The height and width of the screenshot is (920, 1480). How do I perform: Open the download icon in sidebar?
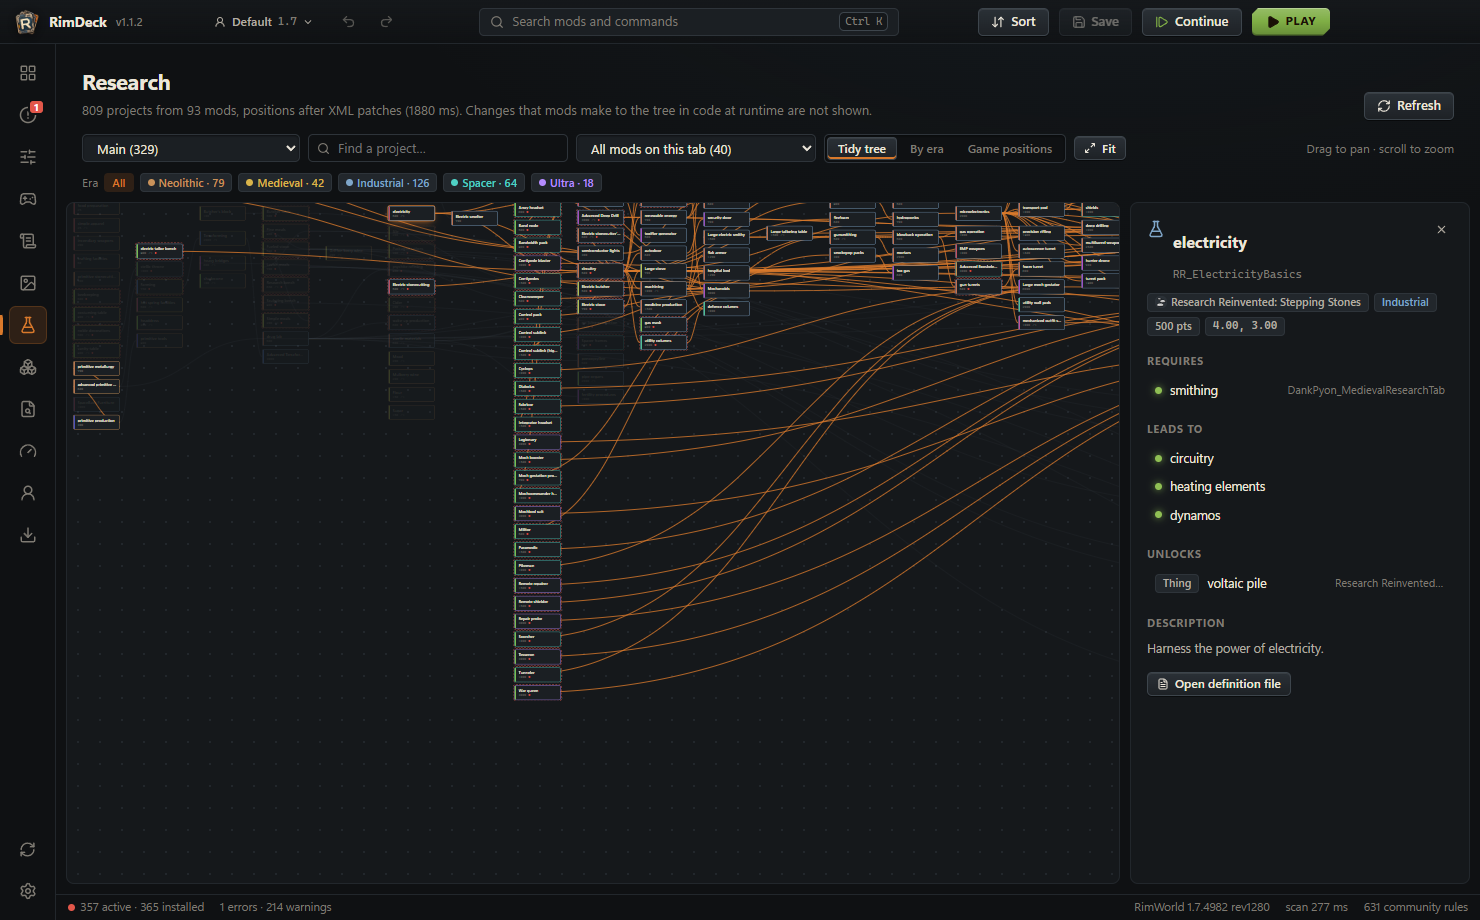(28, 535)
